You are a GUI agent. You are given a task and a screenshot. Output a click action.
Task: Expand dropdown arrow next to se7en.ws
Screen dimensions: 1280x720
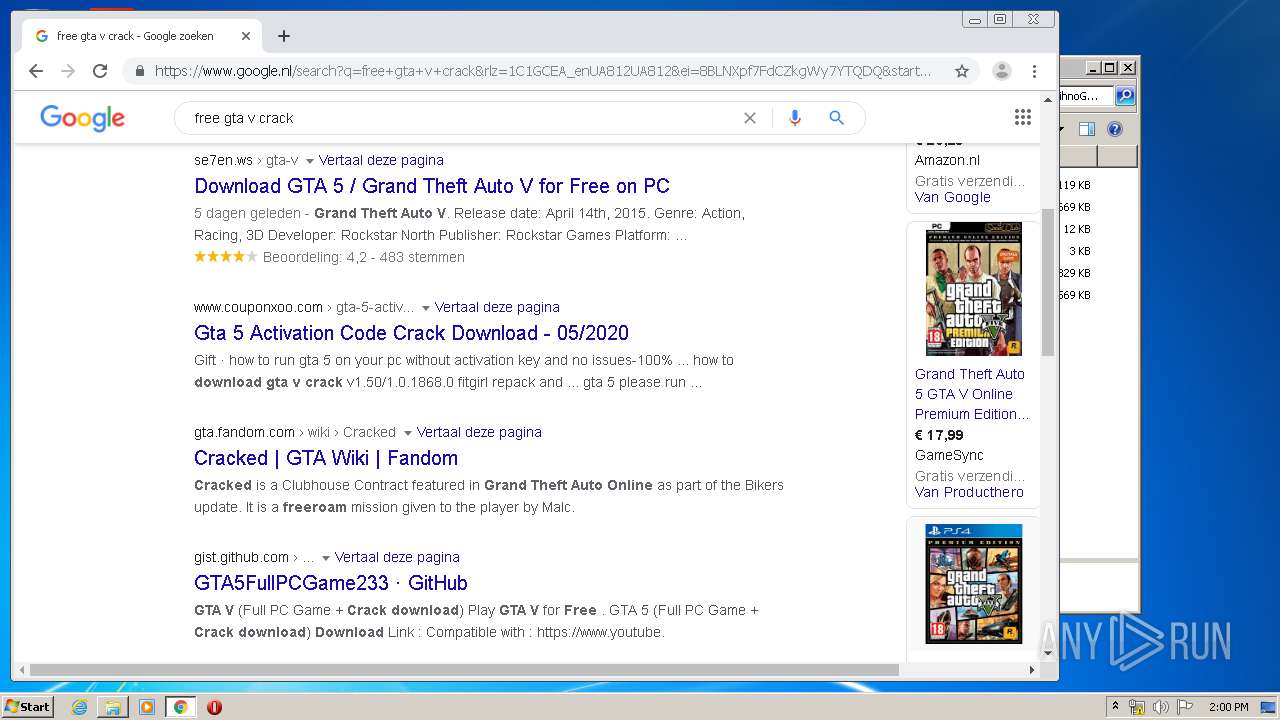click(x=309, y=161)
